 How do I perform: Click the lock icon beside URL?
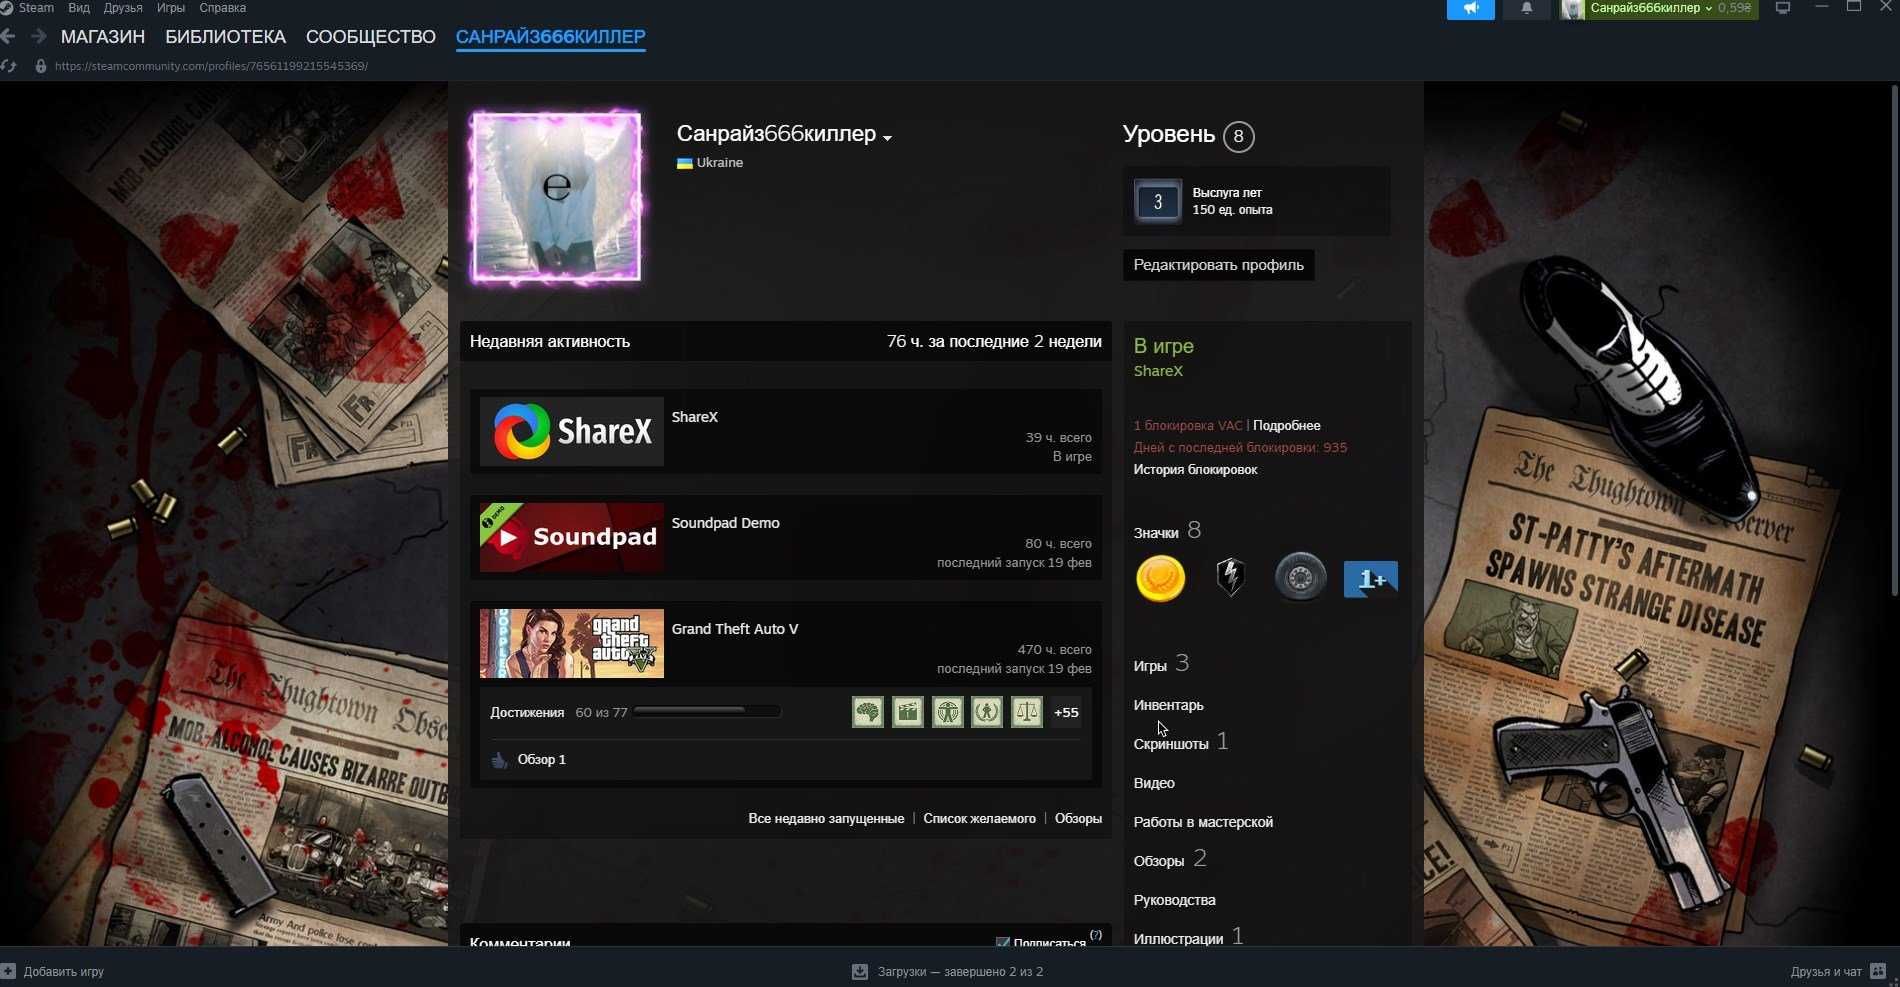pos(41,66)
